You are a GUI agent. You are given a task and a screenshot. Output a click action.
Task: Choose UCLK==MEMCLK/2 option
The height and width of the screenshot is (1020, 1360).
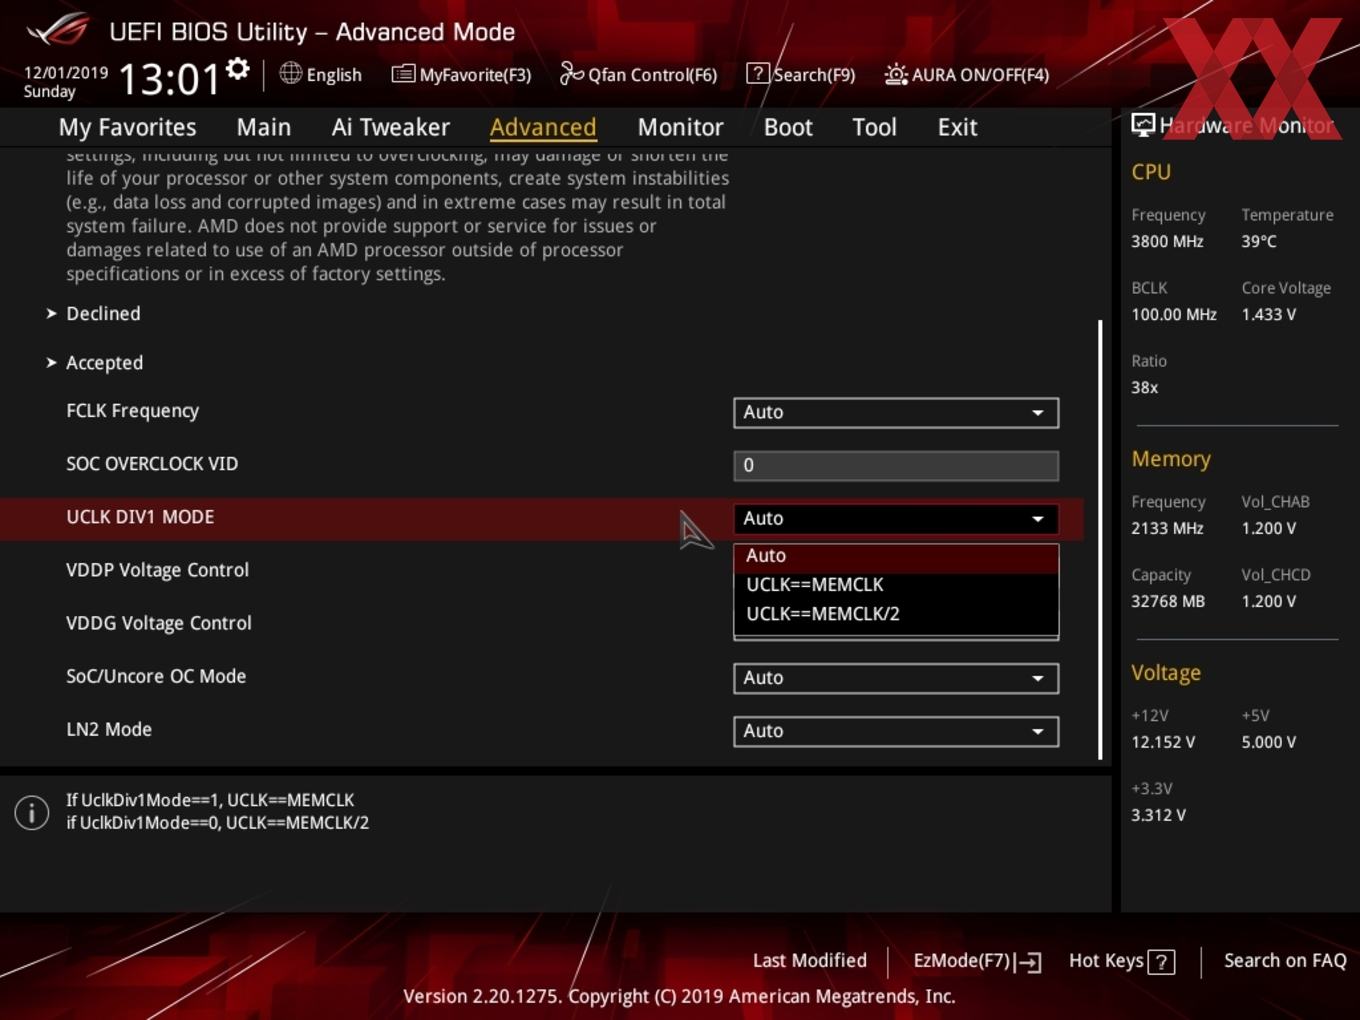tap(896, 614)
